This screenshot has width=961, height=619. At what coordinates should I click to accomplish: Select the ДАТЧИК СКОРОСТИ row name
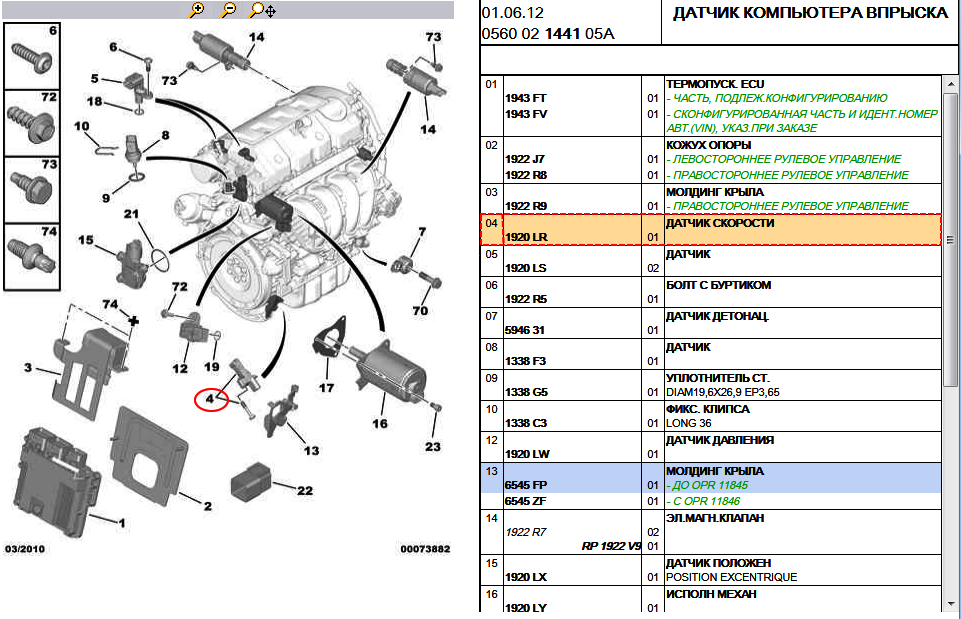click(x=720, y=223)
